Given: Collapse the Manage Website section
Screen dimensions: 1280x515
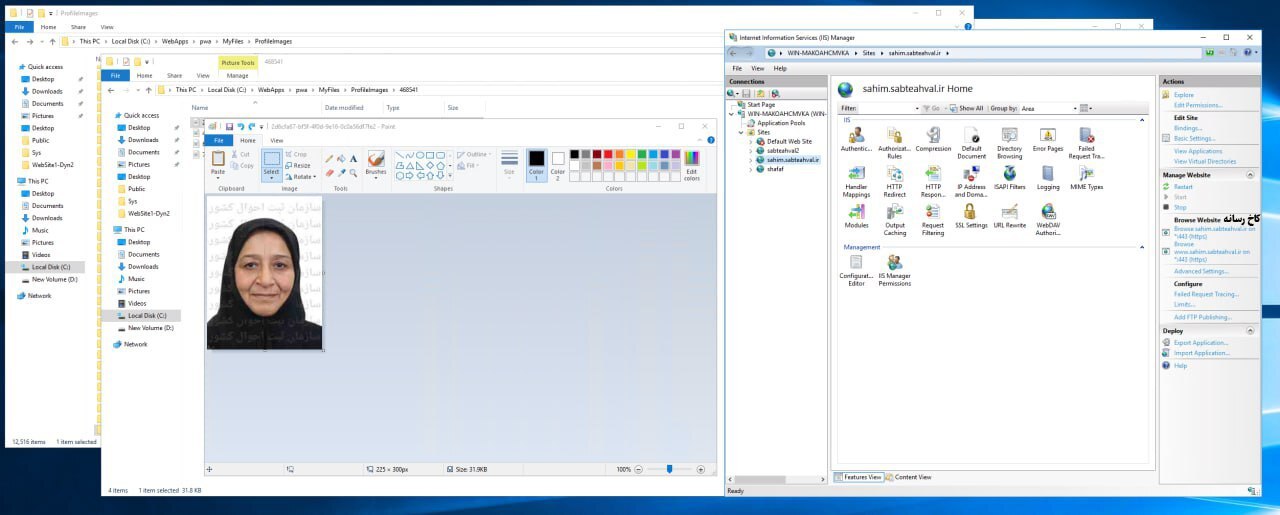Looking at the screenshot, I should coord(1250,174).
